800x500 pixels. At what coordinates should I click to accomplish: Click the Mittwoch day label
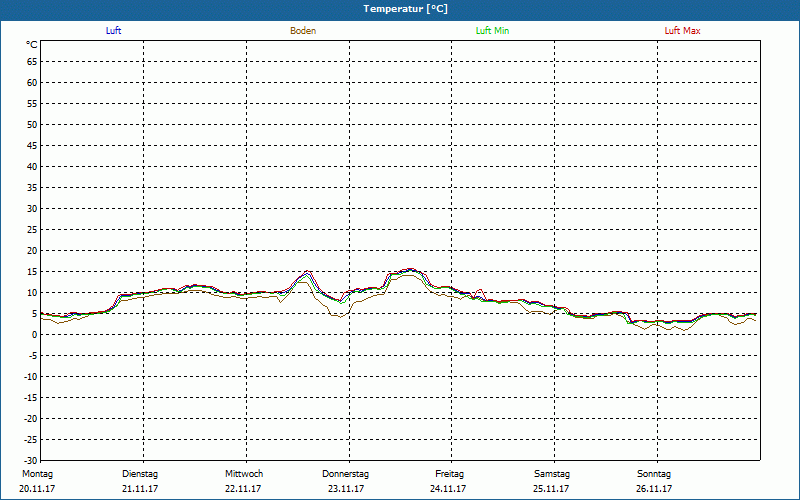click(x=244, y=474)
